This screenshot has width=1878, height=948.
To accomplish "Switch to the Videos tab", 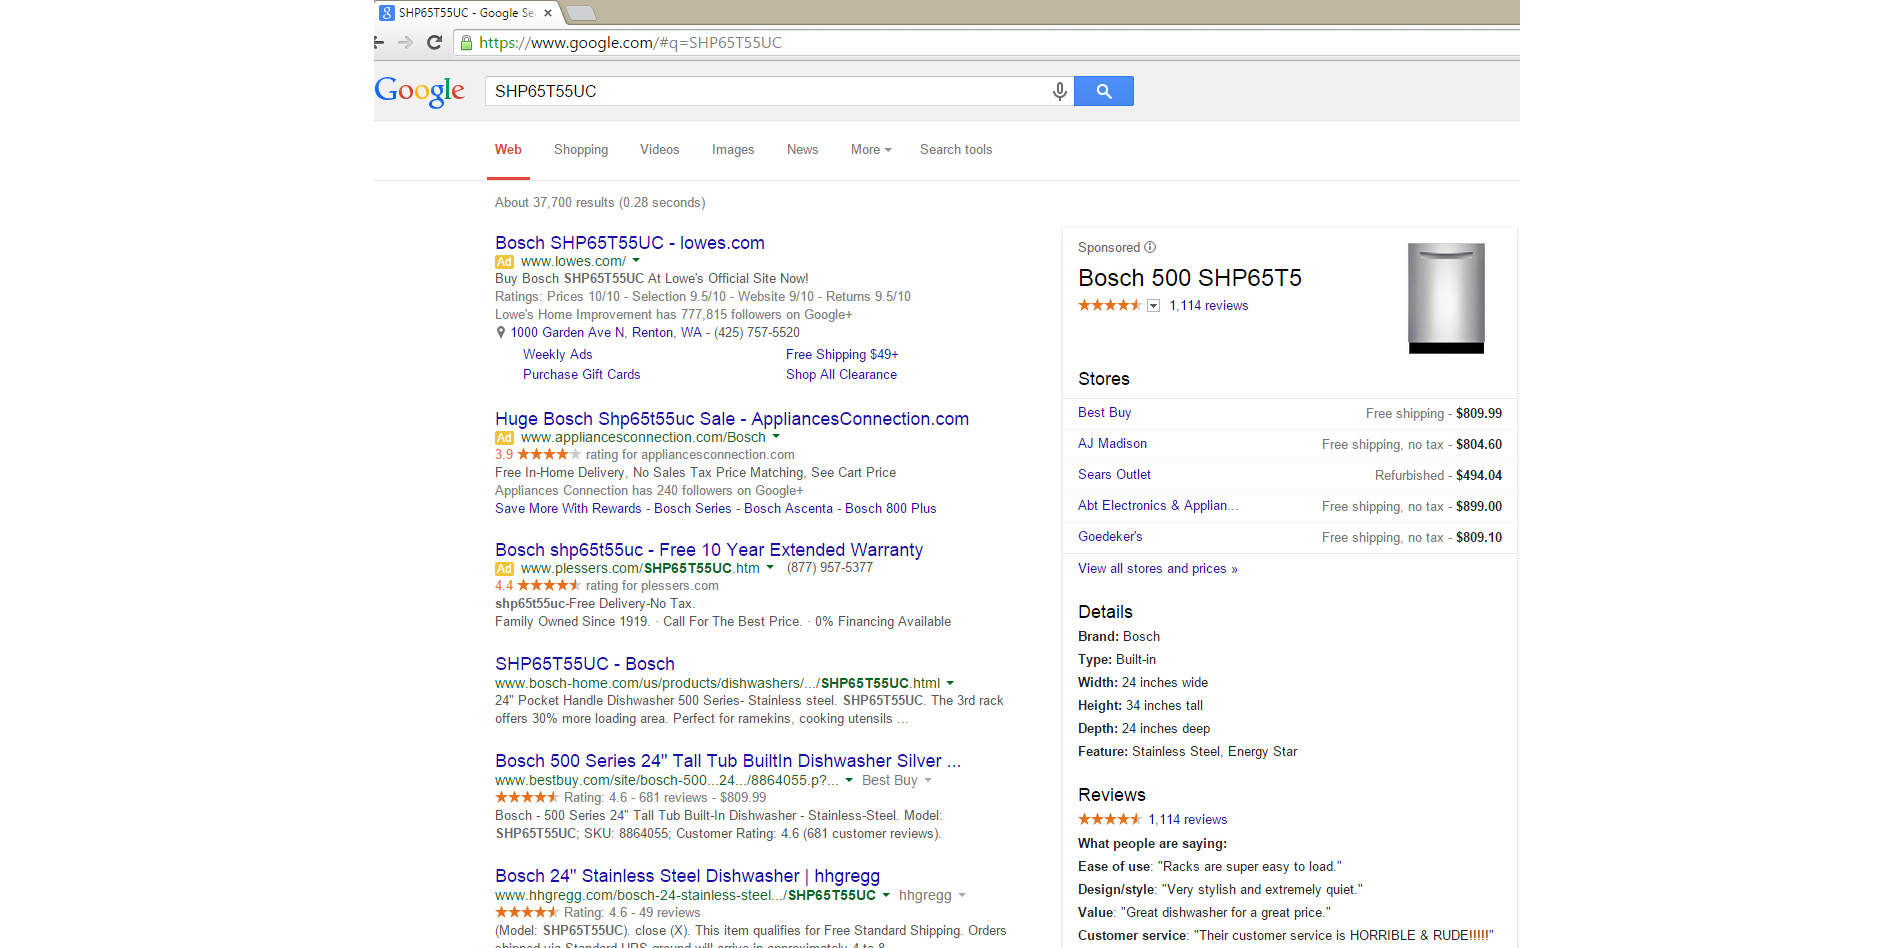I will point(660,150).
